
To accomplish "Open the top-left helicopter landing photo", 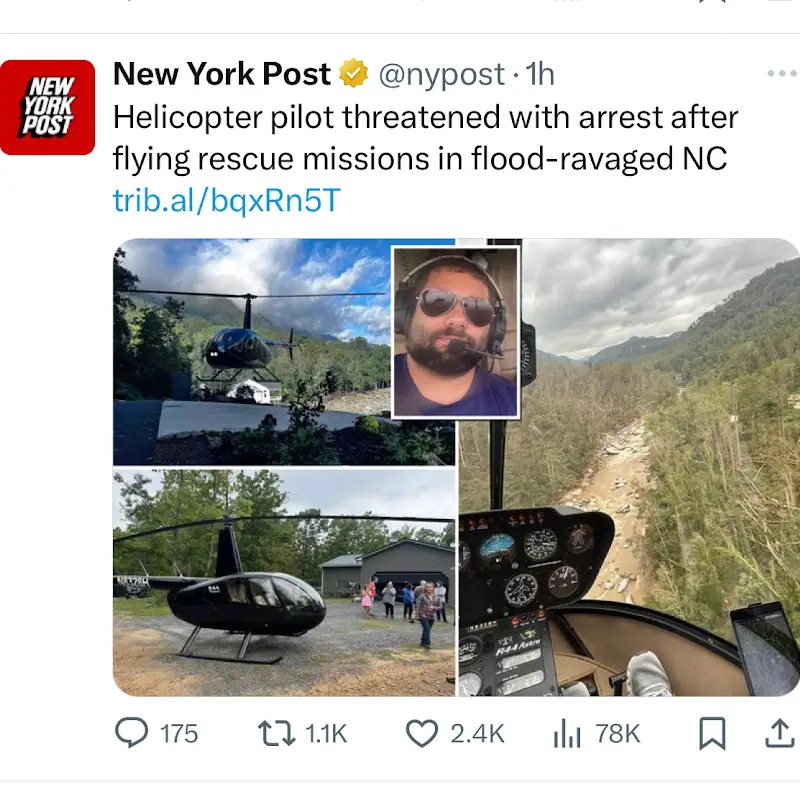I will [250, 350].
